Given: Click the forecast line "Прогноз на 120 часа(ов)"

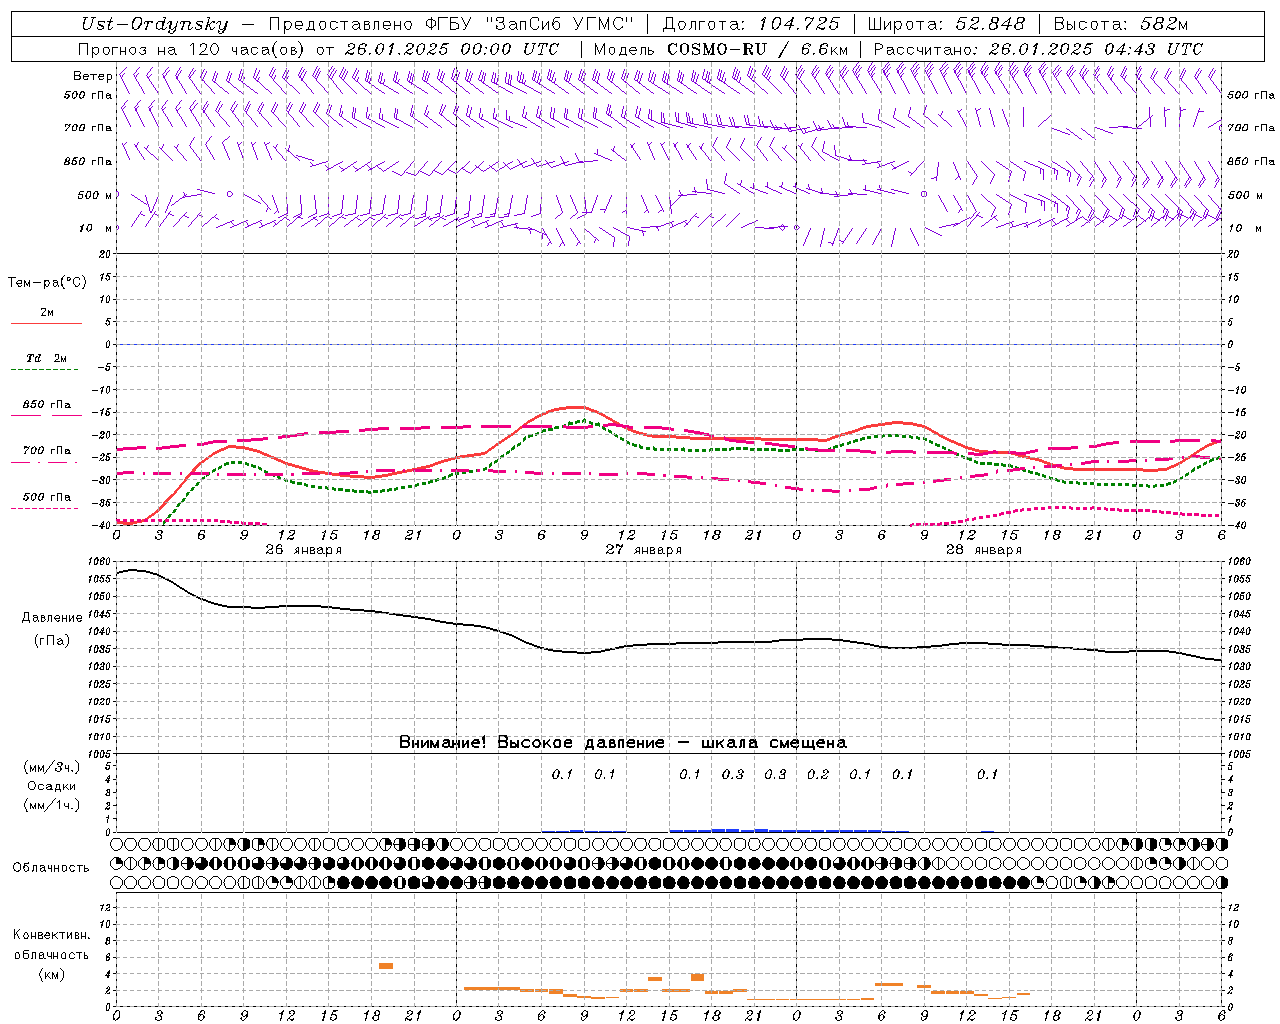Looking at the screenshot, I should [192, 49].
